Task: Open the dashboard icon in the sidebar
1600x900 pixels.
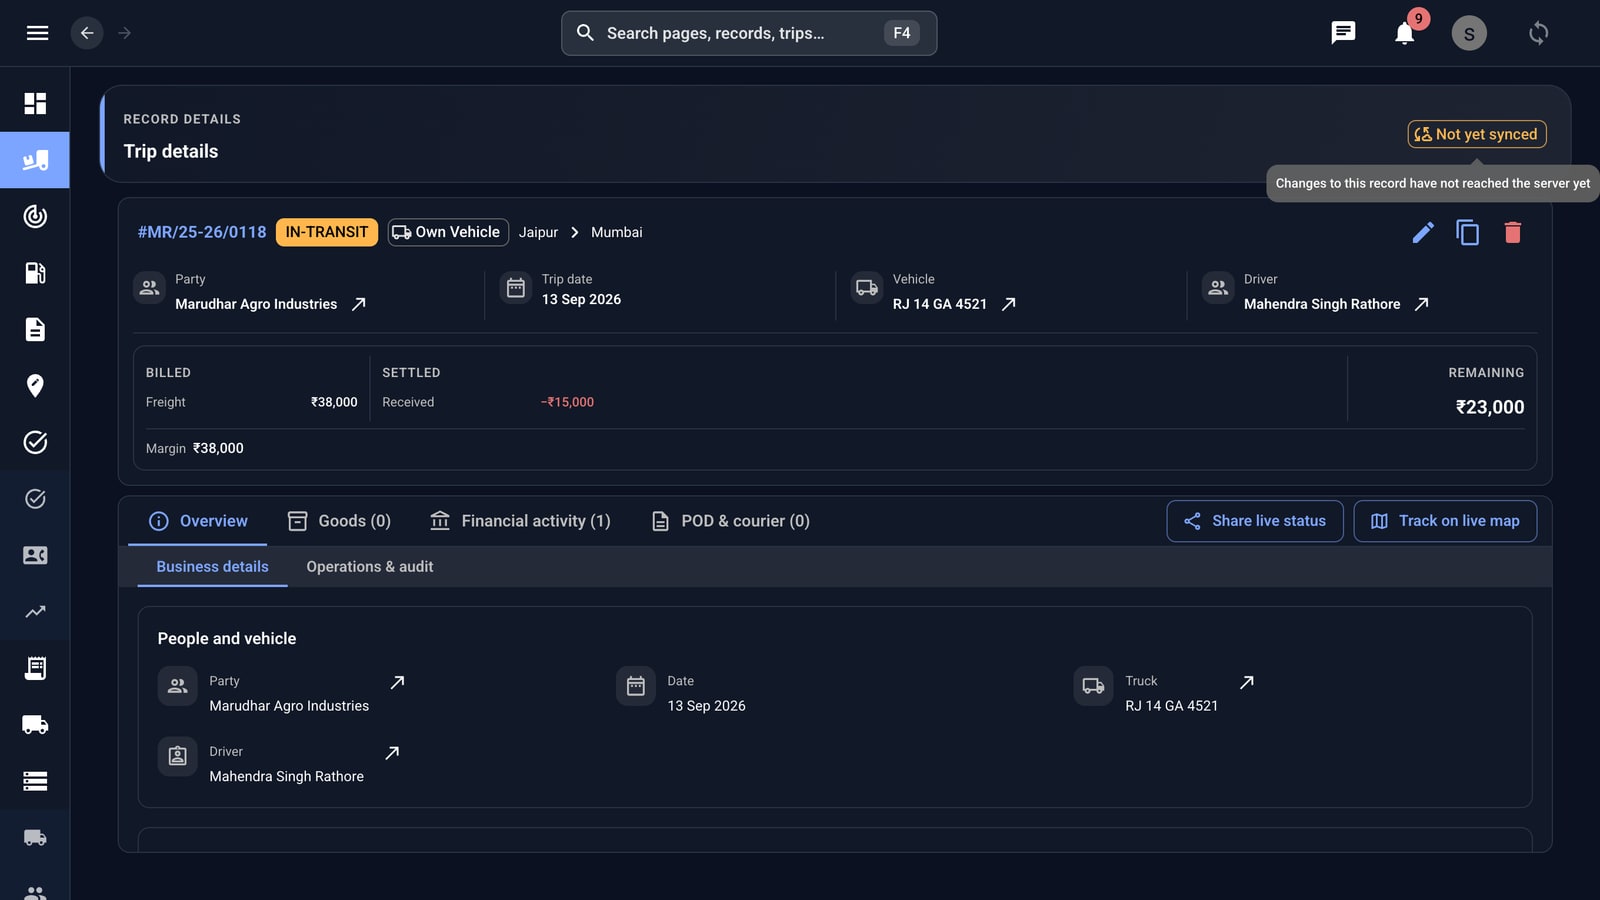Action: (x=35, y=104)
